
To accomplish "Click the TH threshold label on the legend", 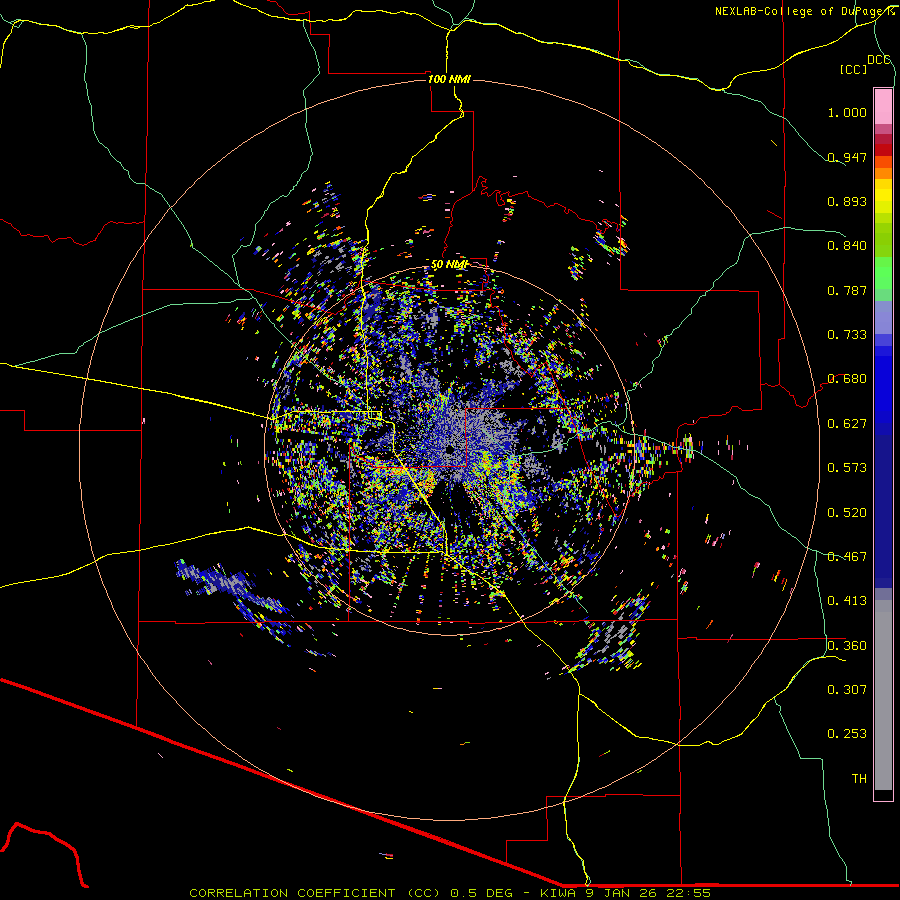I will click(x=859, y=779).
